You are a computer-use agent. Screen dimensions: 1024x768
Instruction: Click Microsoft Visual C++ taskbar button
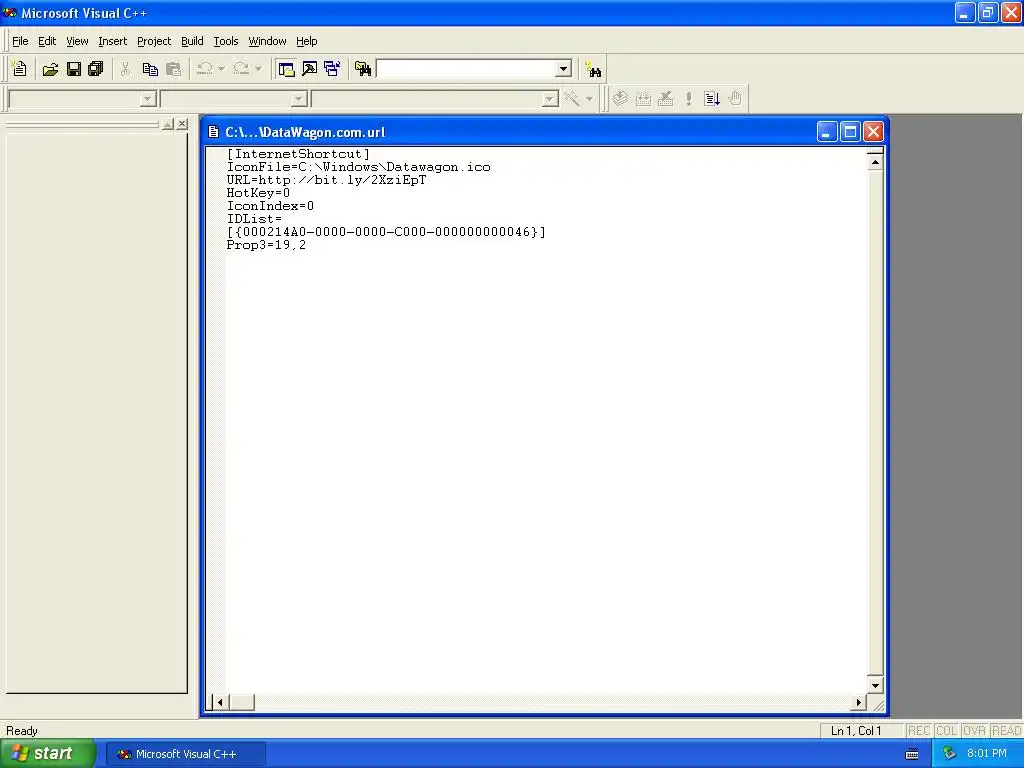pyautogui.click(x=185, y=754)
